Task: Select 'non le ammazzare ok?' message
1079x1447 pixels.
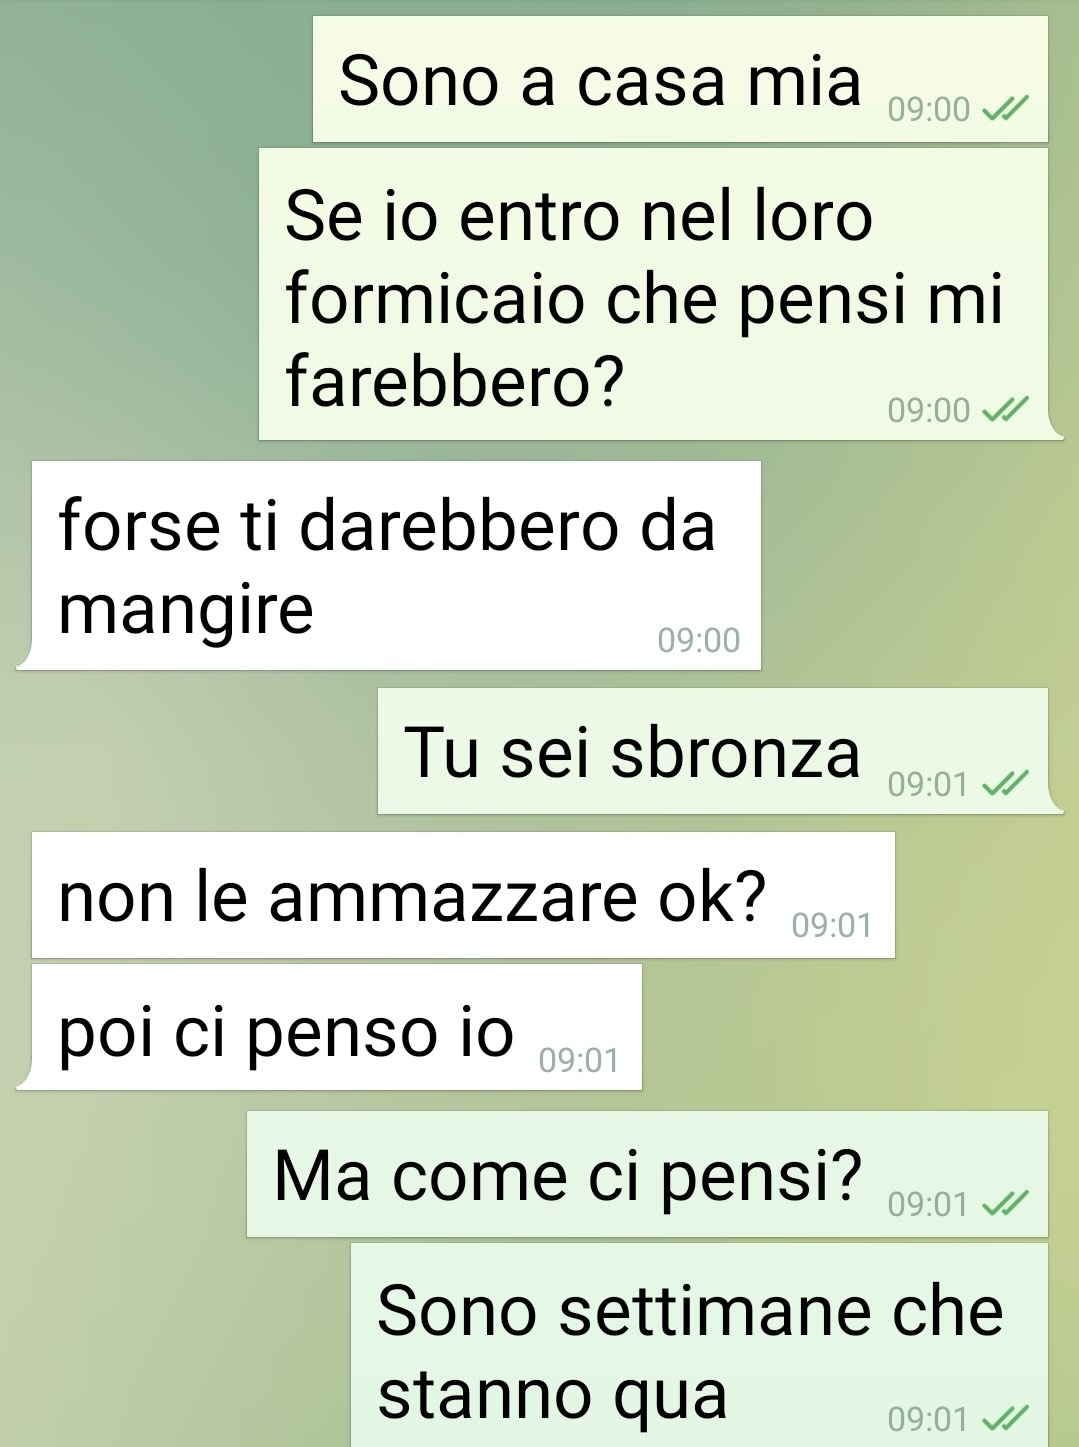Action: (x=463, y=895)
